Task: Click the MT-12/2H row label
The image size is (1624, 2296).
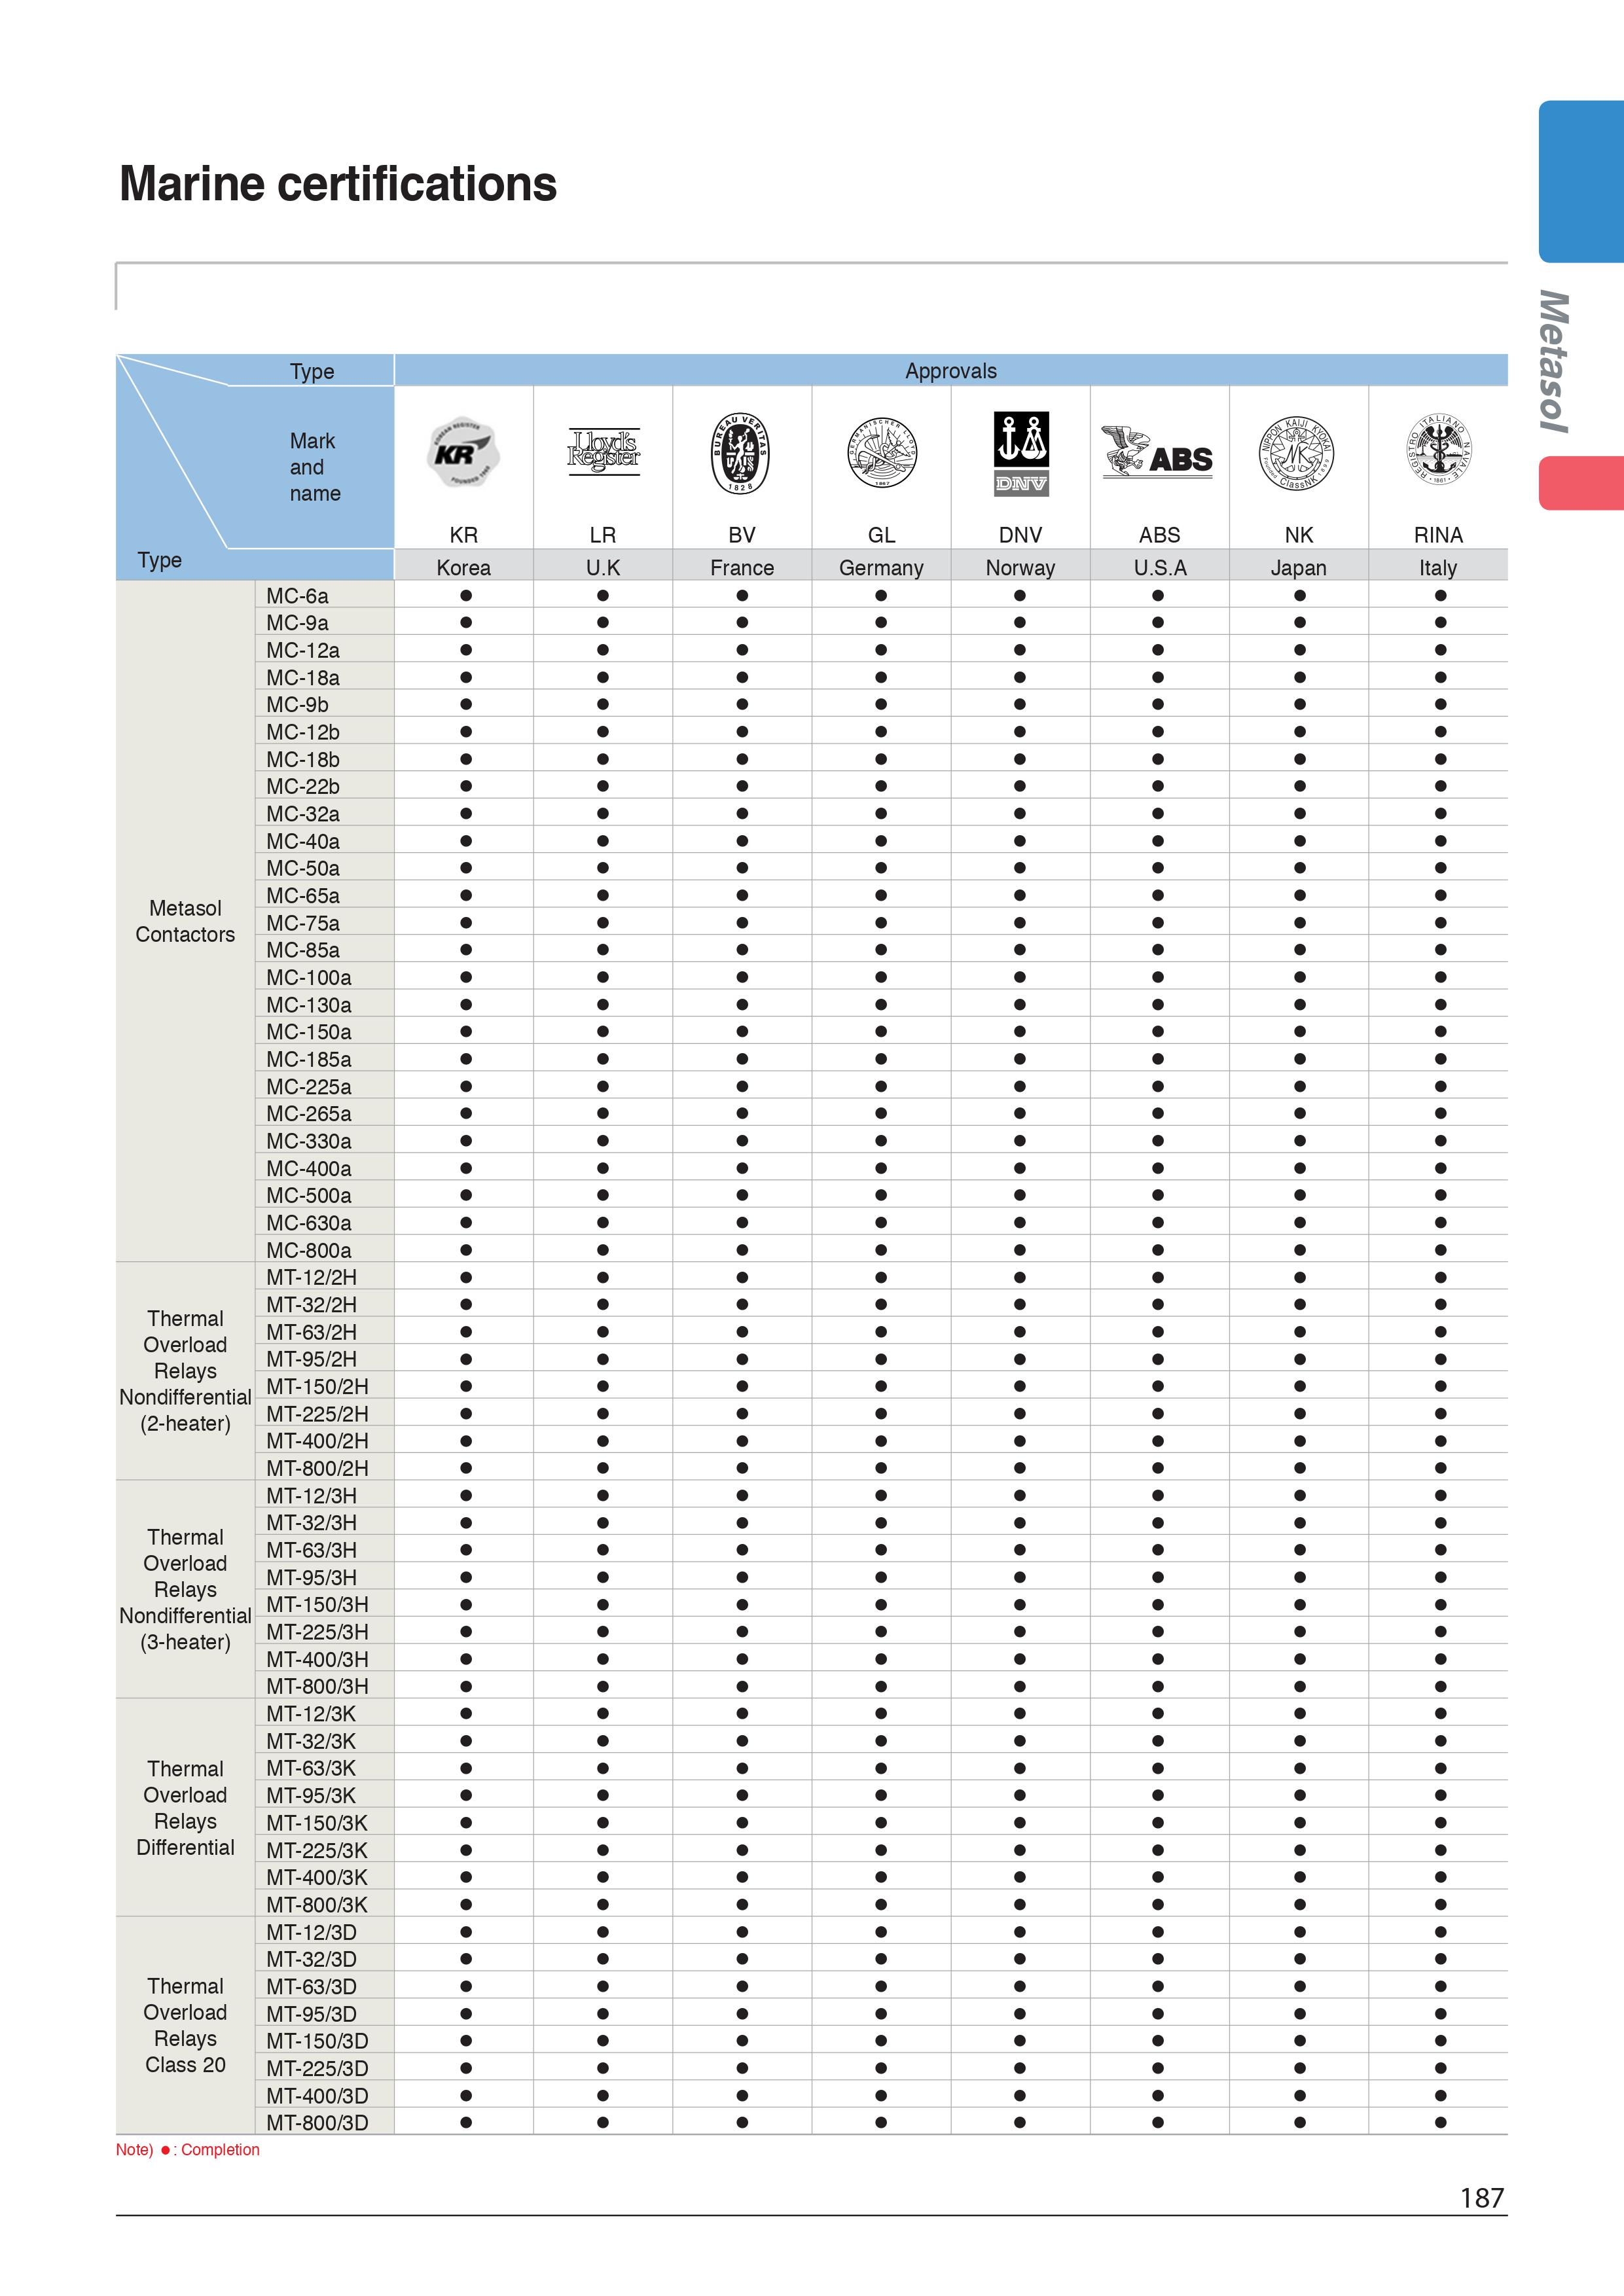Action: click(x=311, y=1277)
